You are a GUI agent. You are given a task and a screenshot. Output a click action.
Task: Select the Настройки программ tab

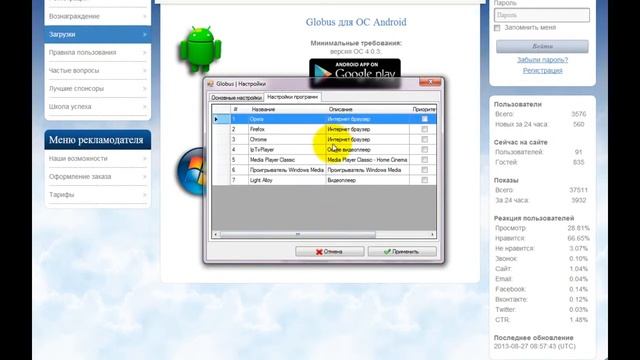pos(292,97)
